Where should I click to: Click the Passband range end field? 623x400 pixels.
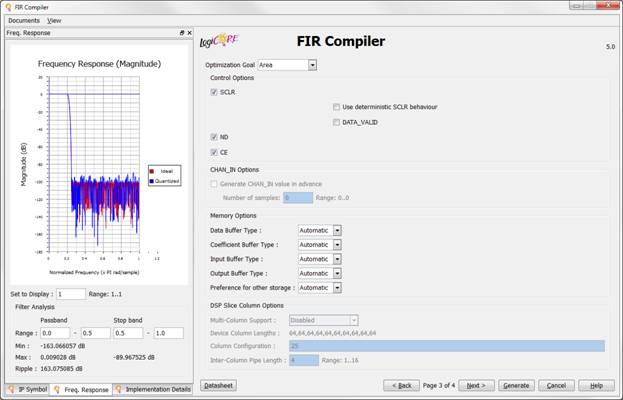point(96,333)
